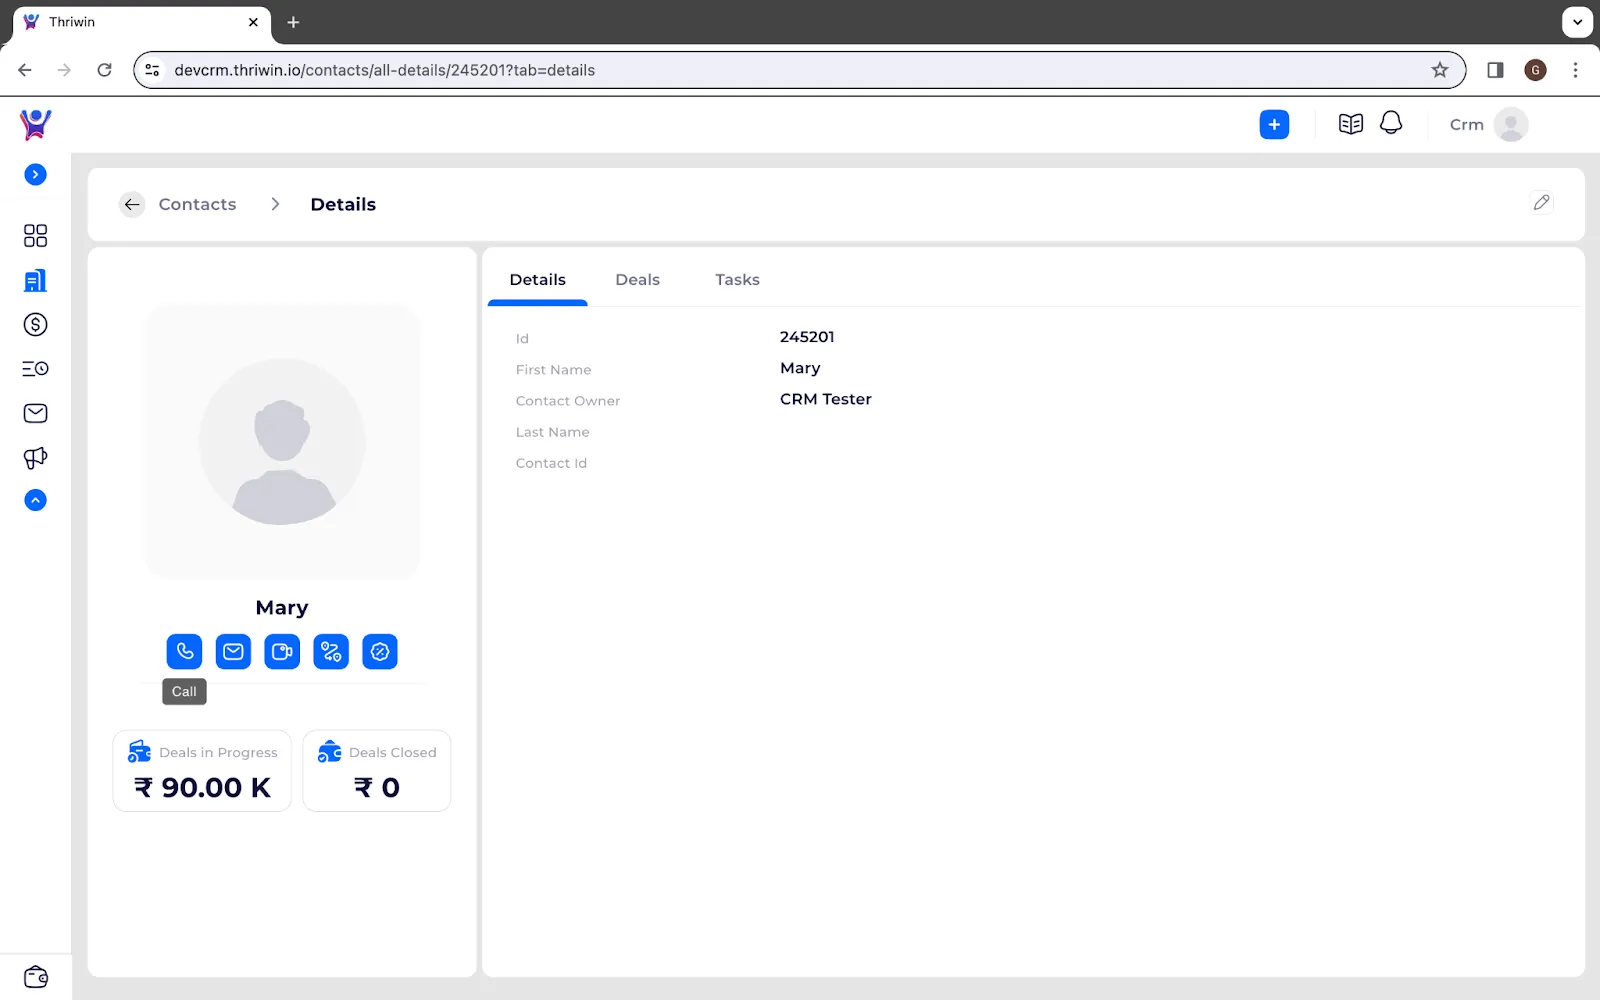Click the Call phone icon under Mary
Viewport: 1600px width, 1000px height.
pos(184,652)
